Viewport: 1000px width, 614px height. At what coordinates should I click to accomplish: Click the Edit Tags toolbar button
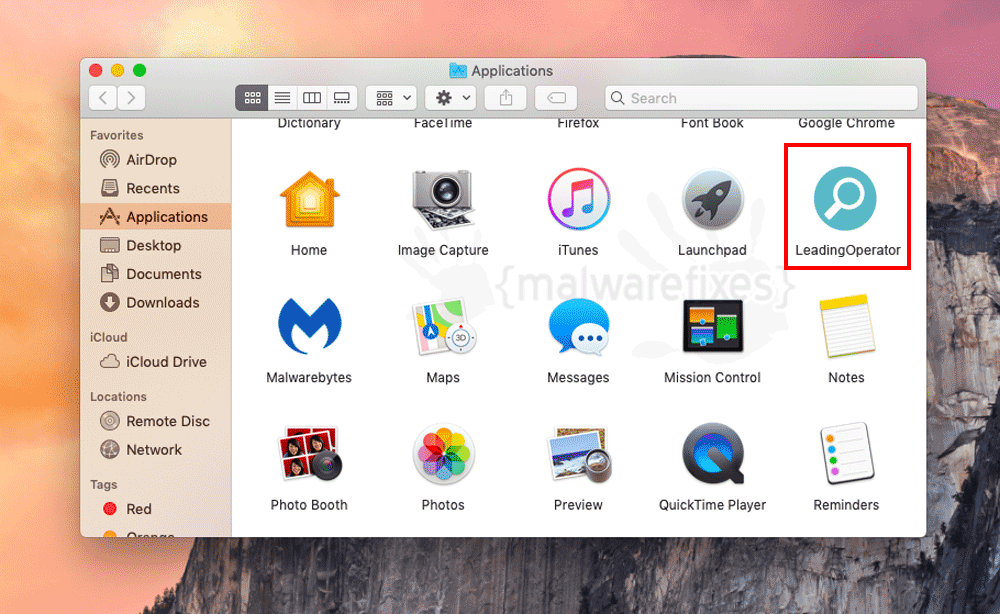(x=556, y=98)
